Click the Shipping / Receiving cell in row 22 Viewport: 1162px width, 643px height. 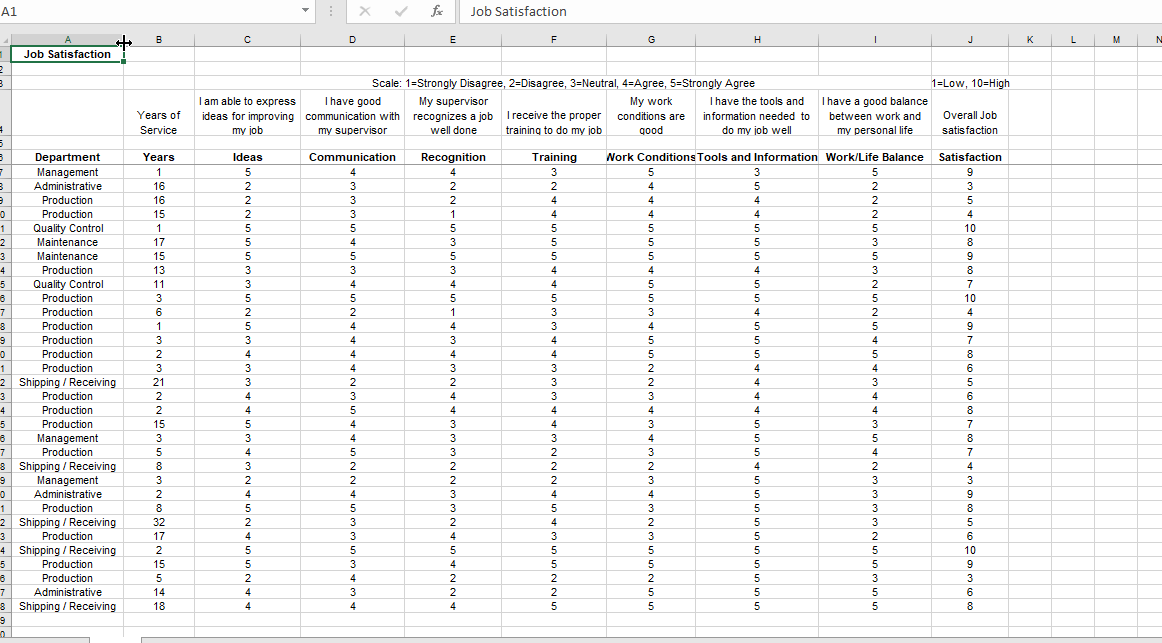67,382
